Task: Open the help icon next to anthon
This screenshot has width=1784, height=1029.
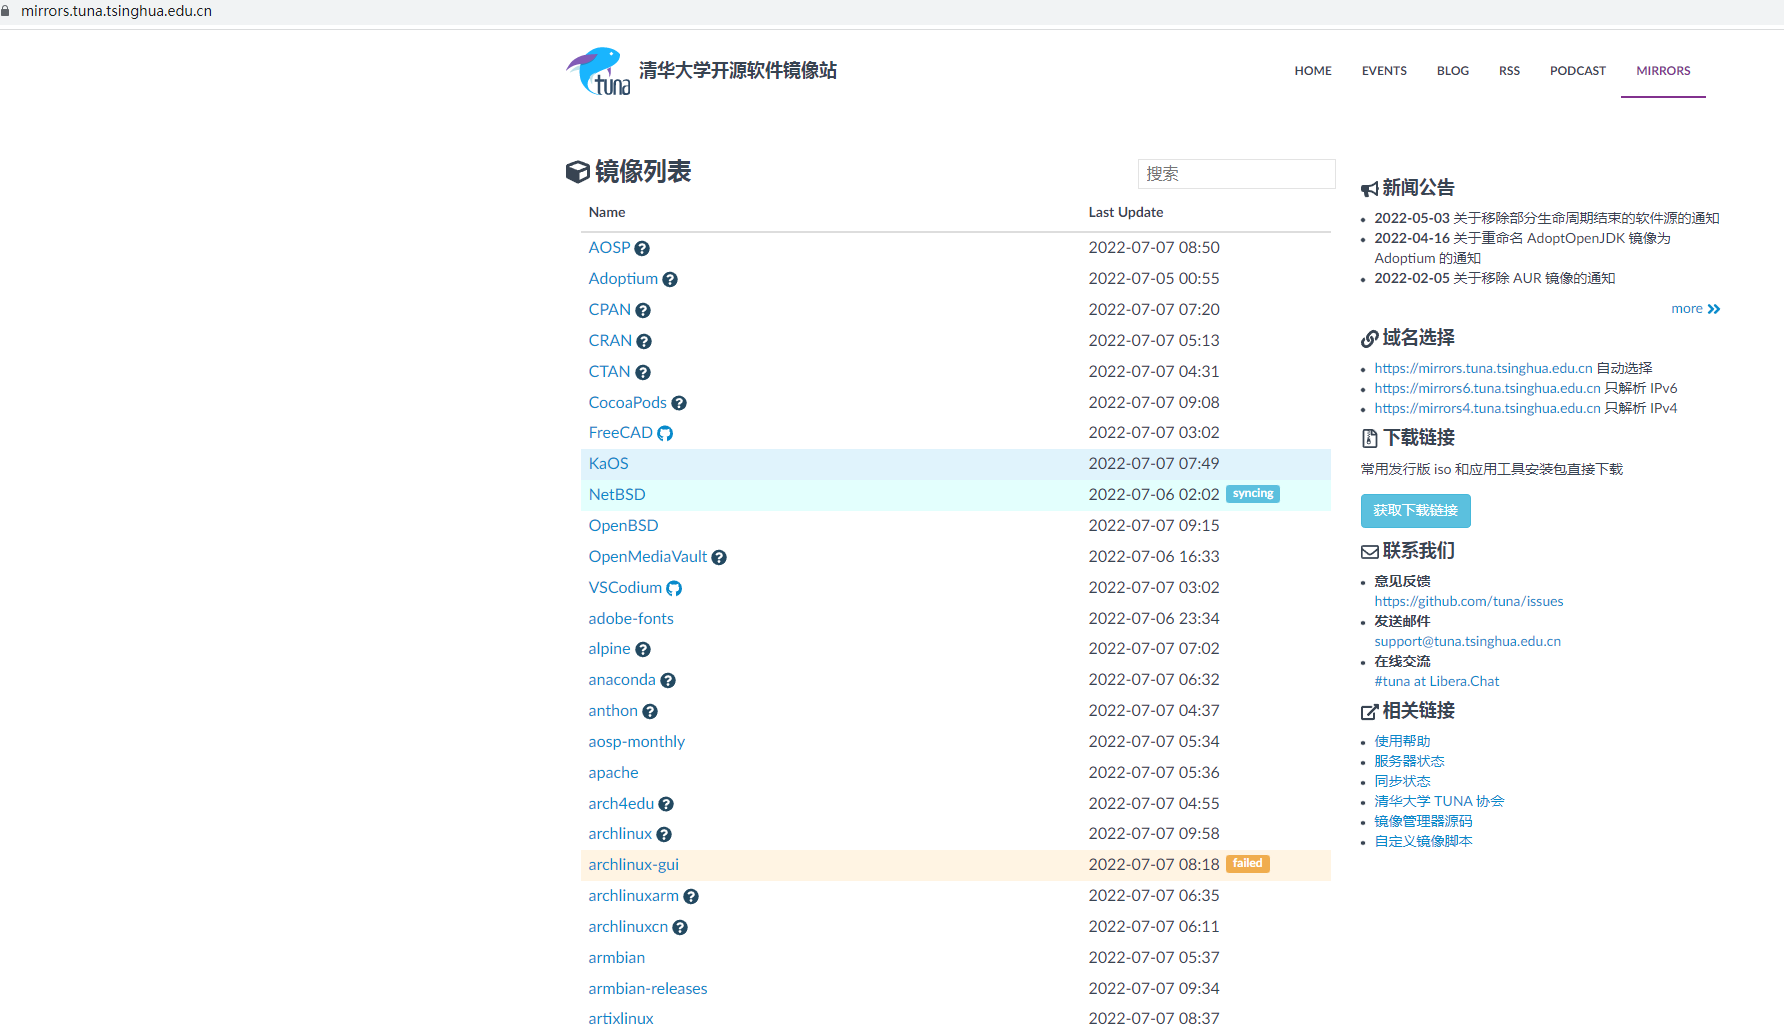Action: (x=650, y=712)
